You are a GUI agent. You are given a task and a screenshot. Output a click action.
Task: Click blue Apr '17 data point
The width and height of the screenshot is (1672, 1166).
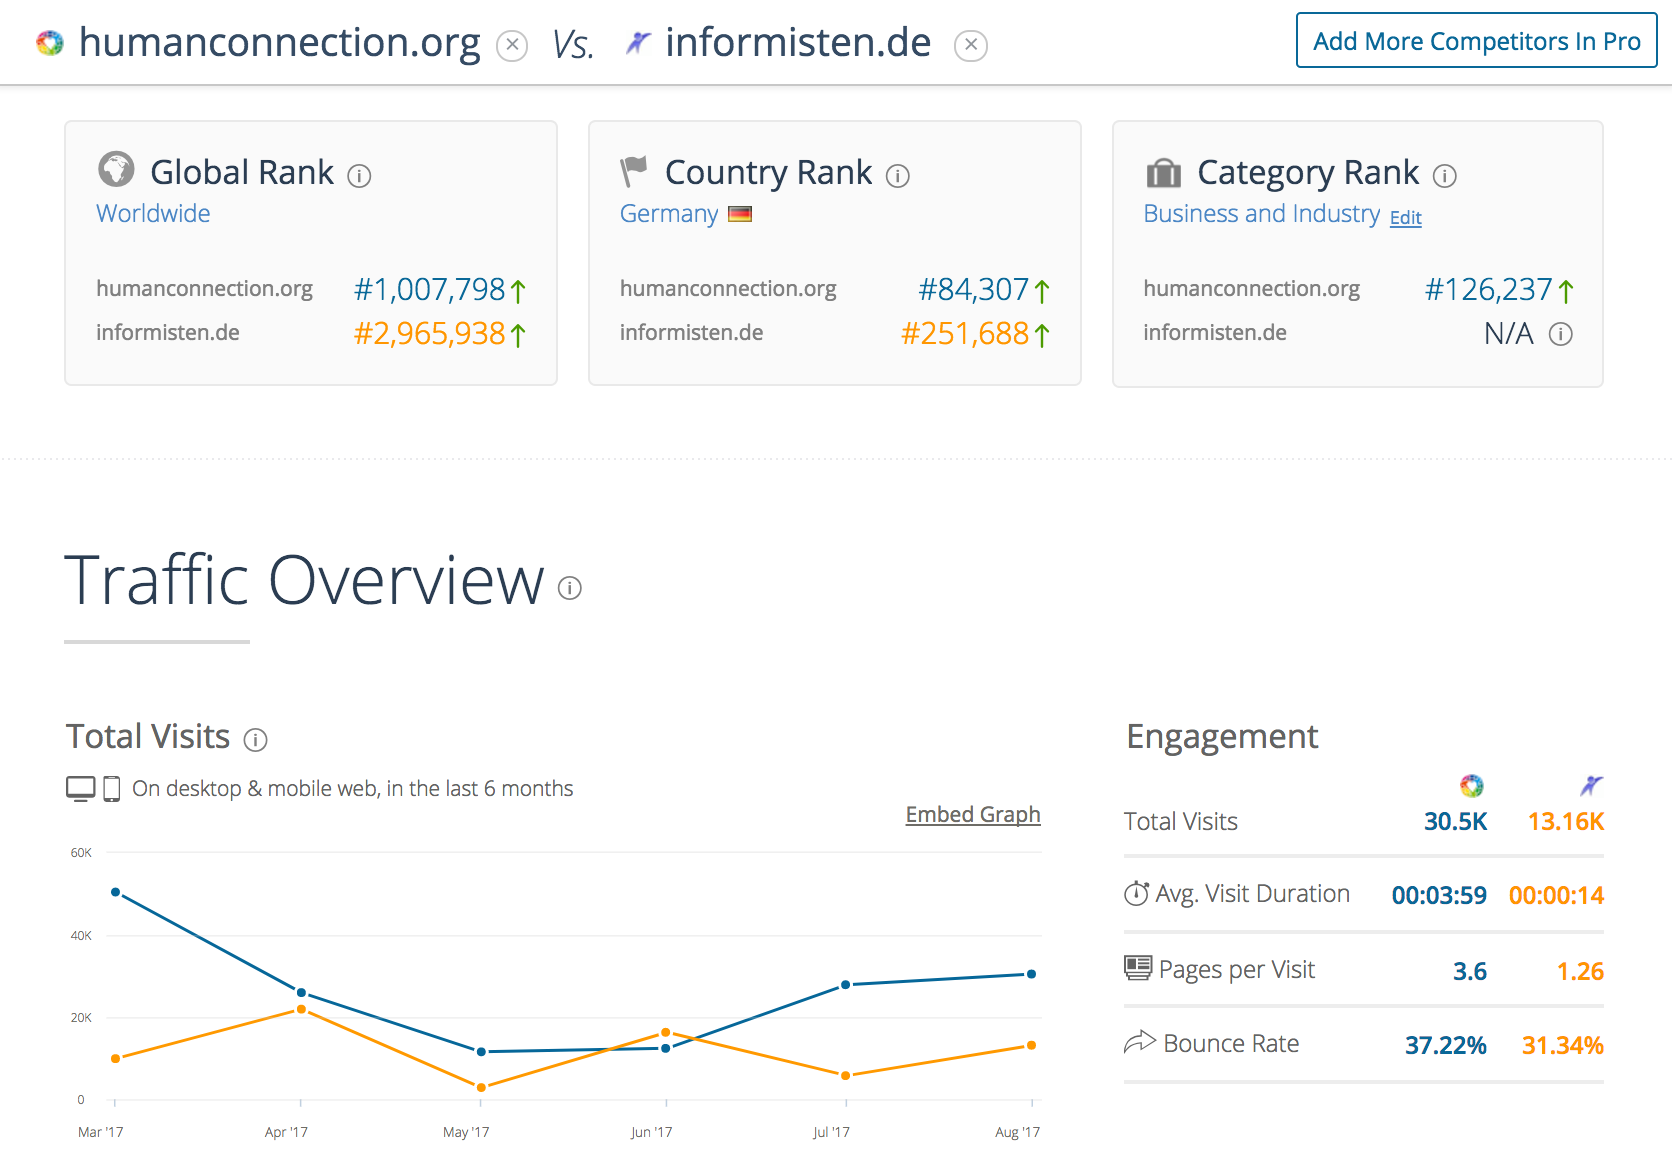click(301, 993)
